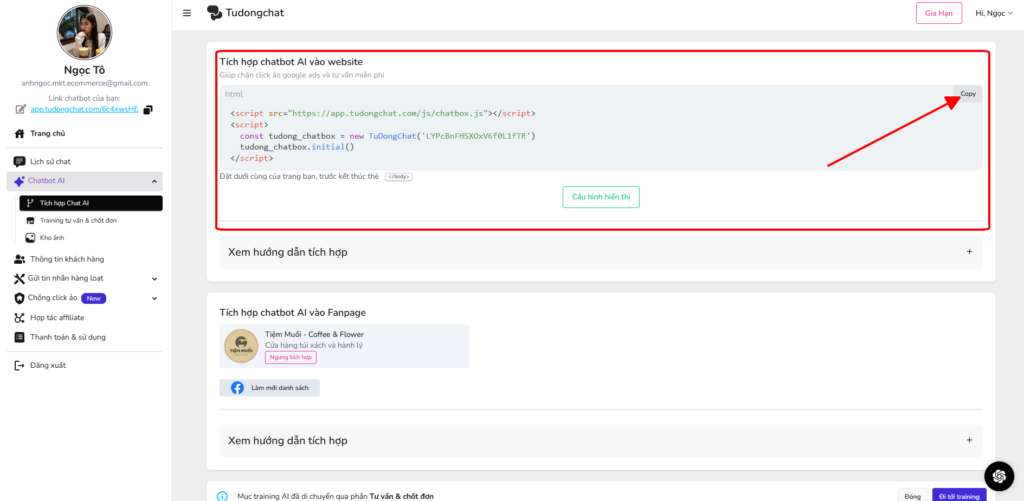Click Cửa hàng túi xách và hành lý

click(x=313, y=345)
